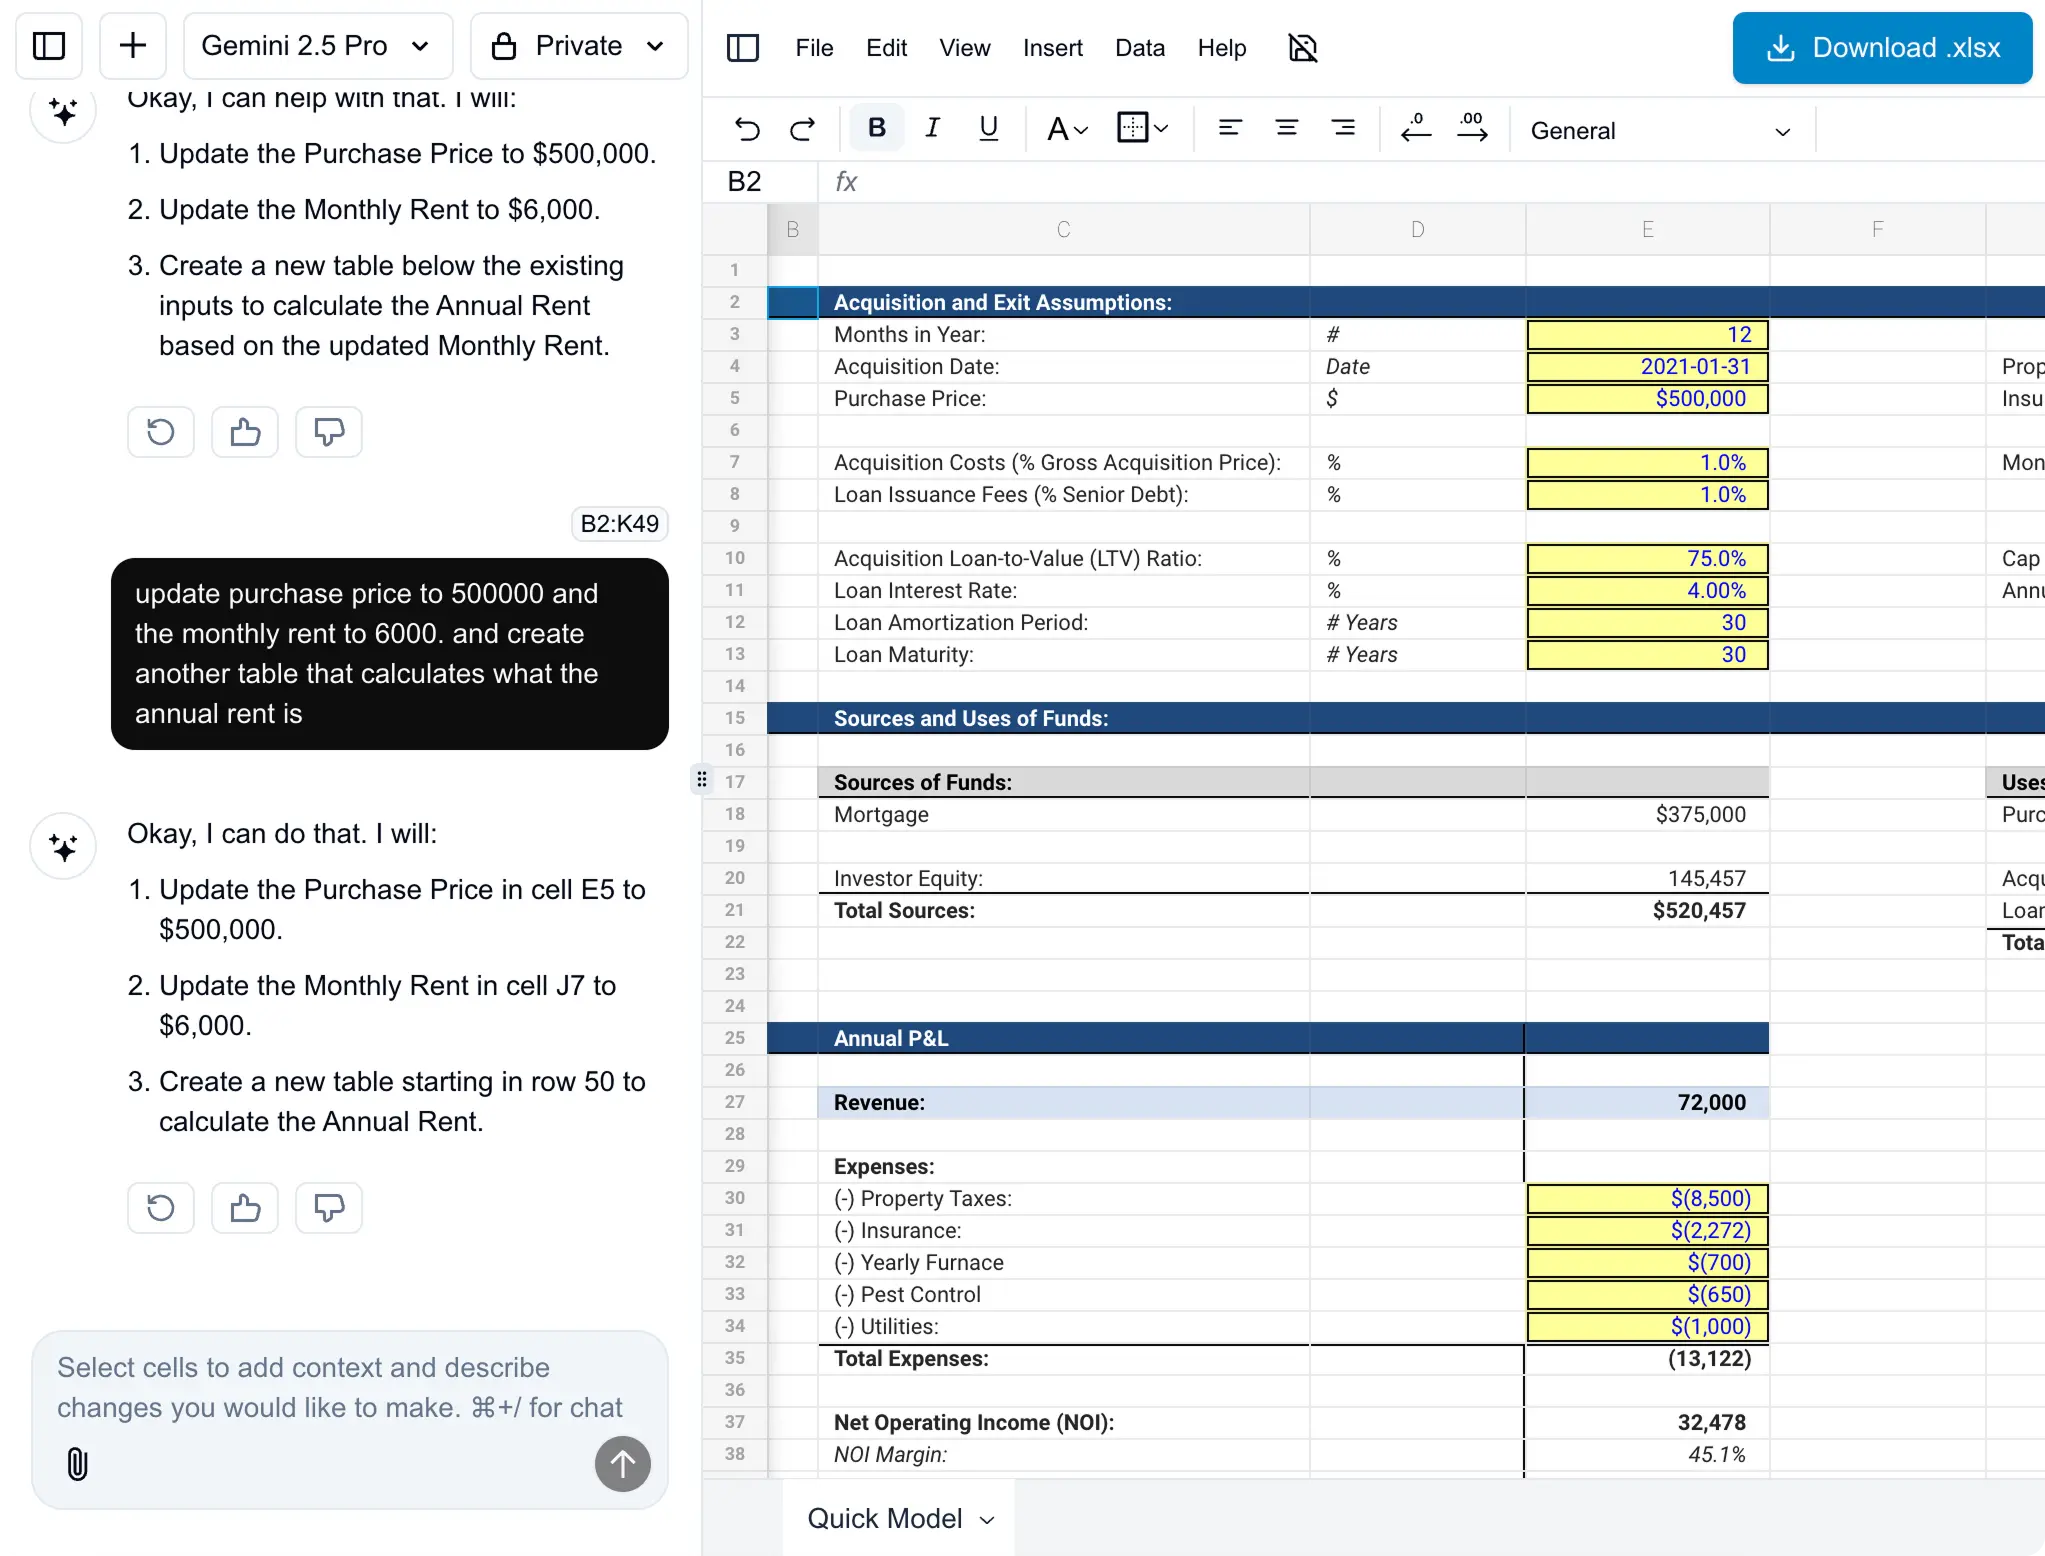Open the text color picker
The width and height of the screenshot is (2045, 1556).
pos(1066,129)
